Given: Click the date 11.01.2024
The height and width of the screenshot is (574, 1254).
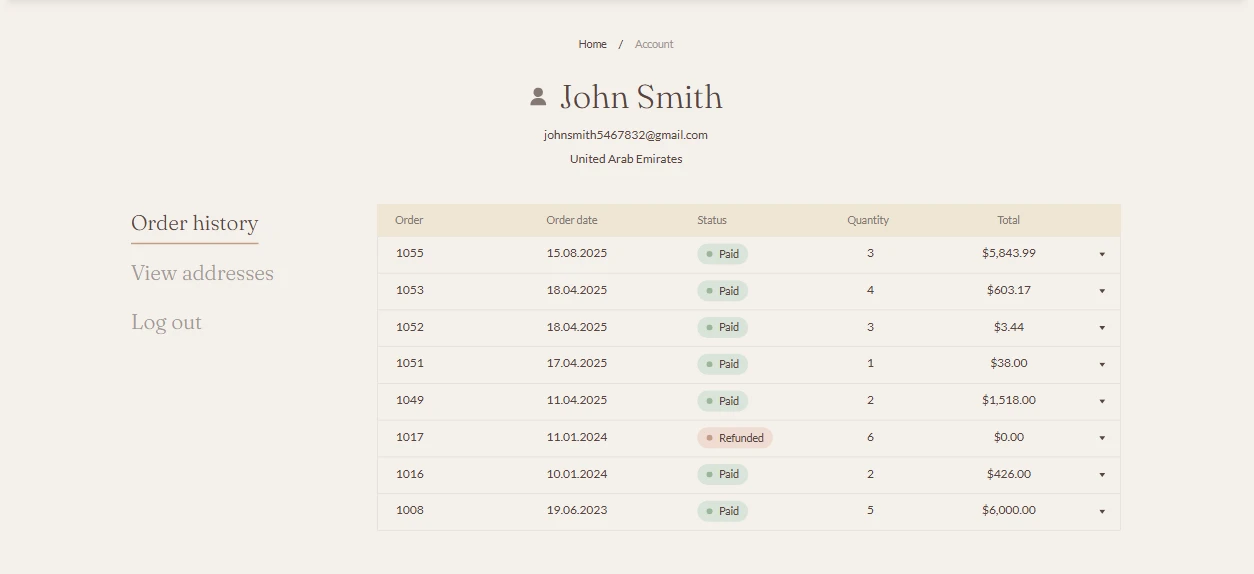Looking at the screenshot, I should point(577,437).
